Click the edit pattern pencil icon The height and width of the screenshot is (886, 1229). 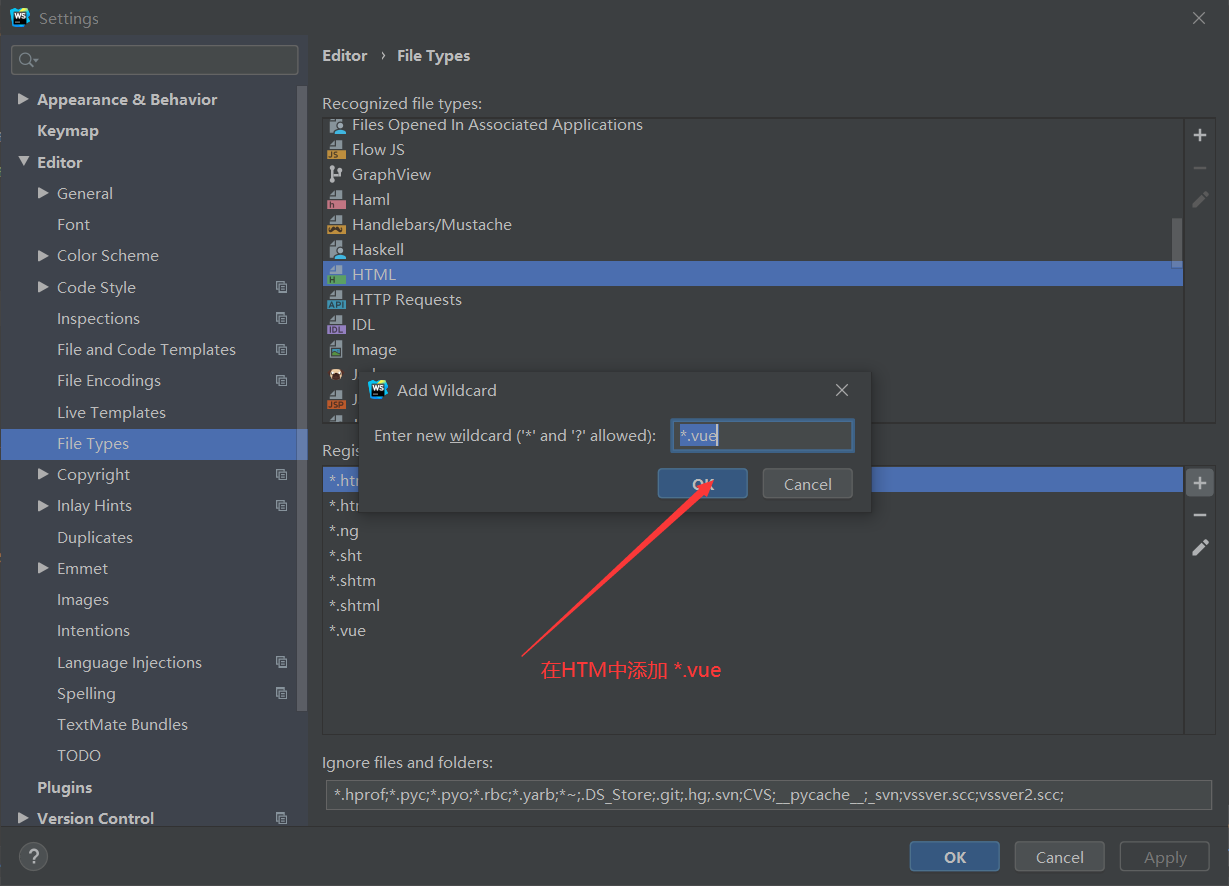1199,547
